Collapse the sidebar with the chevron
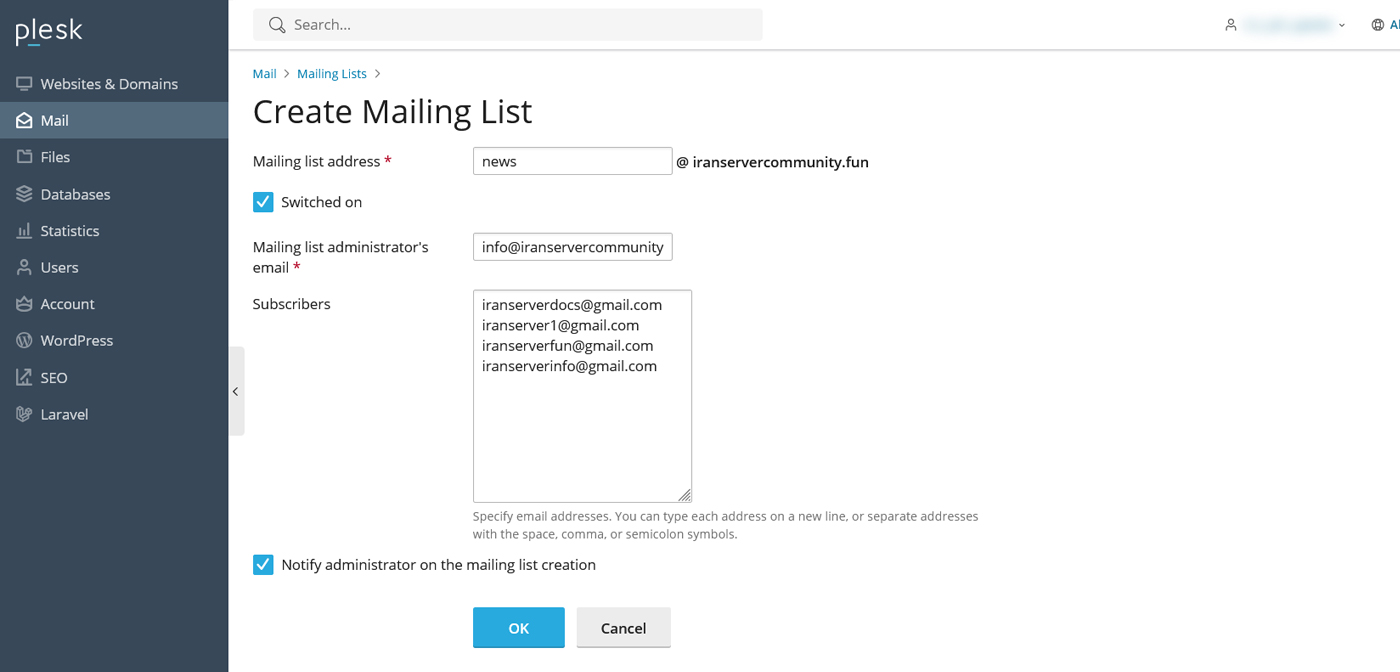The width and height of the screenshot is (1400, 672). coord(236,391)
